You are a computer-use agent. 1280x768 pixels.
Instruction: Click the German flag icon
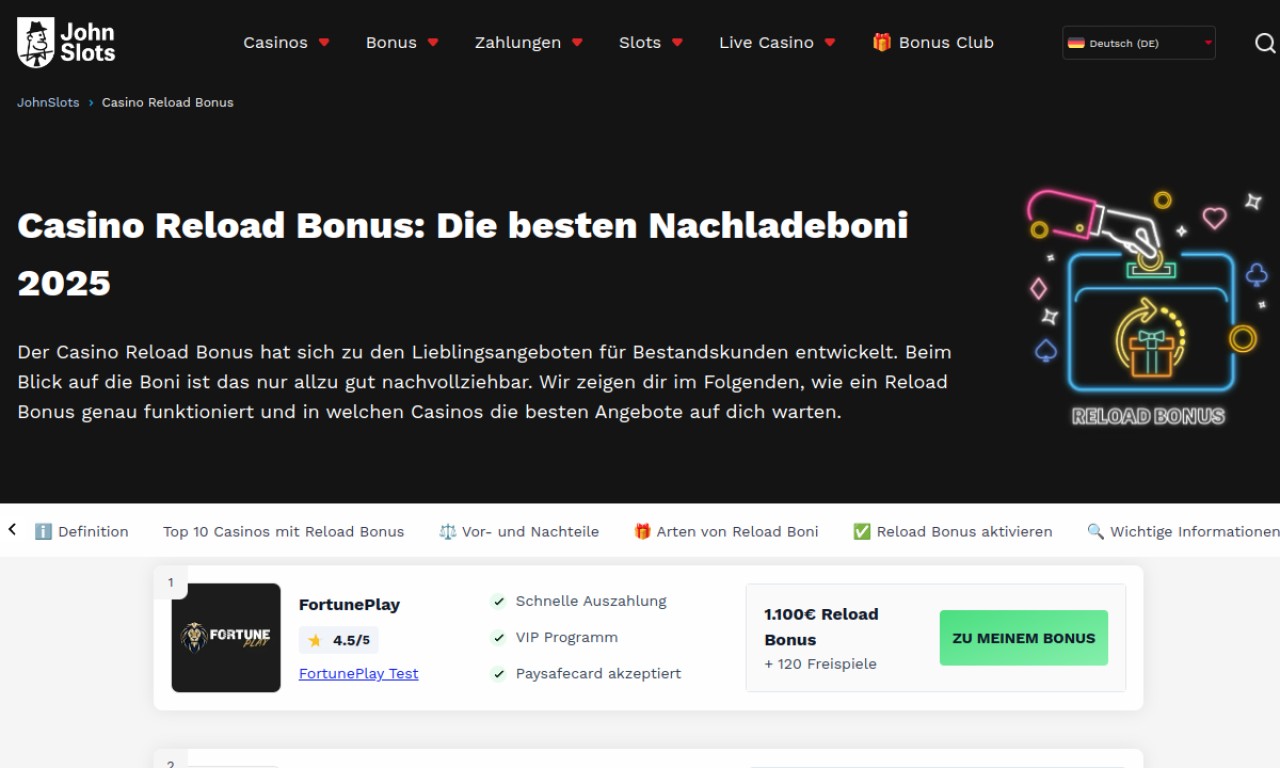pos(1076,43)
